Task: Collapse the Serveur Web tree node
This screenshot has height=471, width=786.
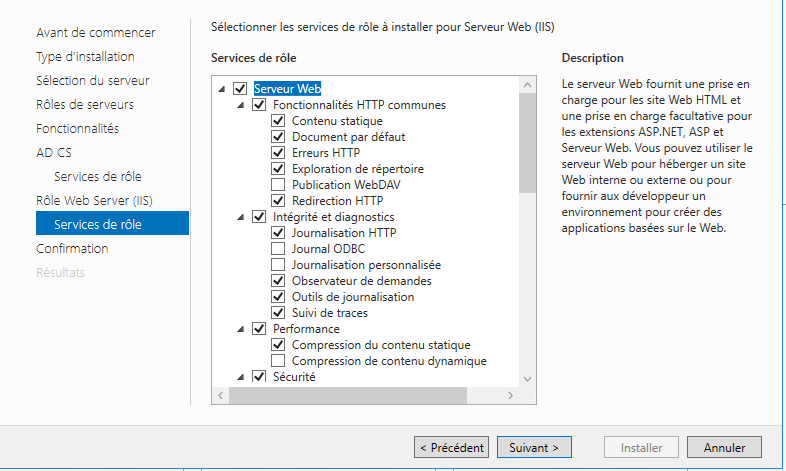Action: coord(222,89)
